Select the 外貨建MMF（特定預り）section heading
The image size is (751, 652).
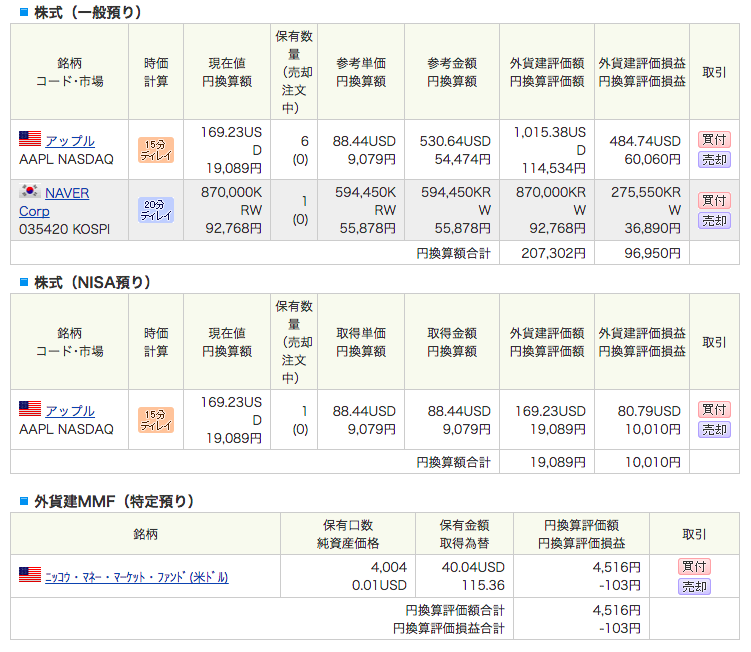[114, 501]
